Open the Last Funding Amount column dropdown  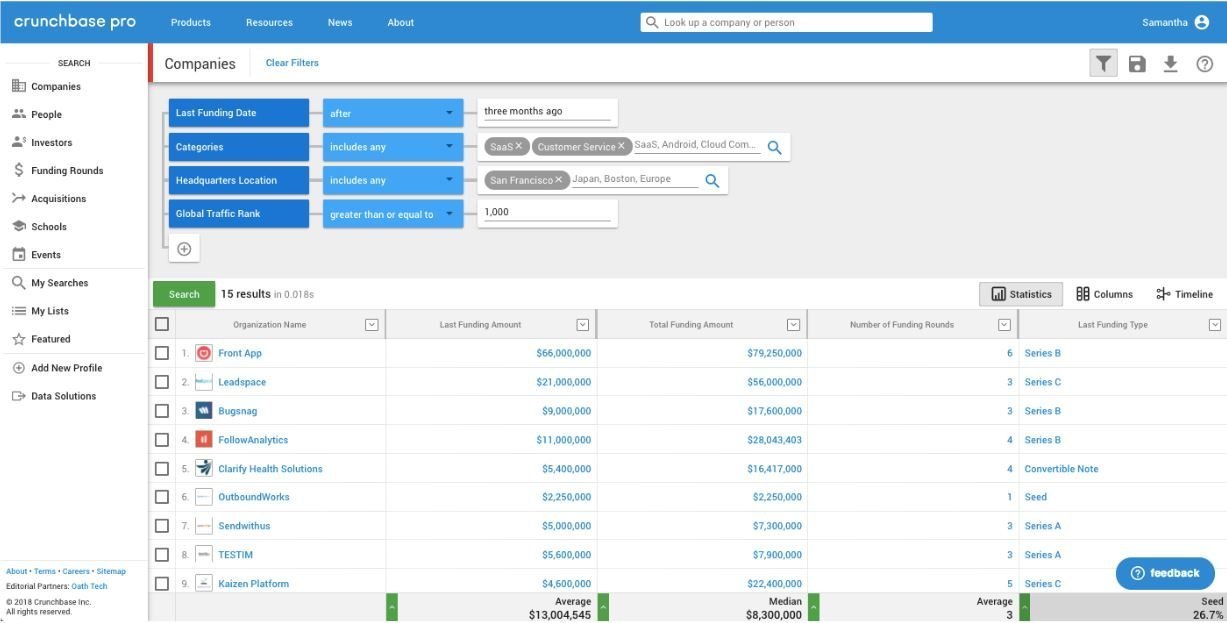(x=583, y=324)
